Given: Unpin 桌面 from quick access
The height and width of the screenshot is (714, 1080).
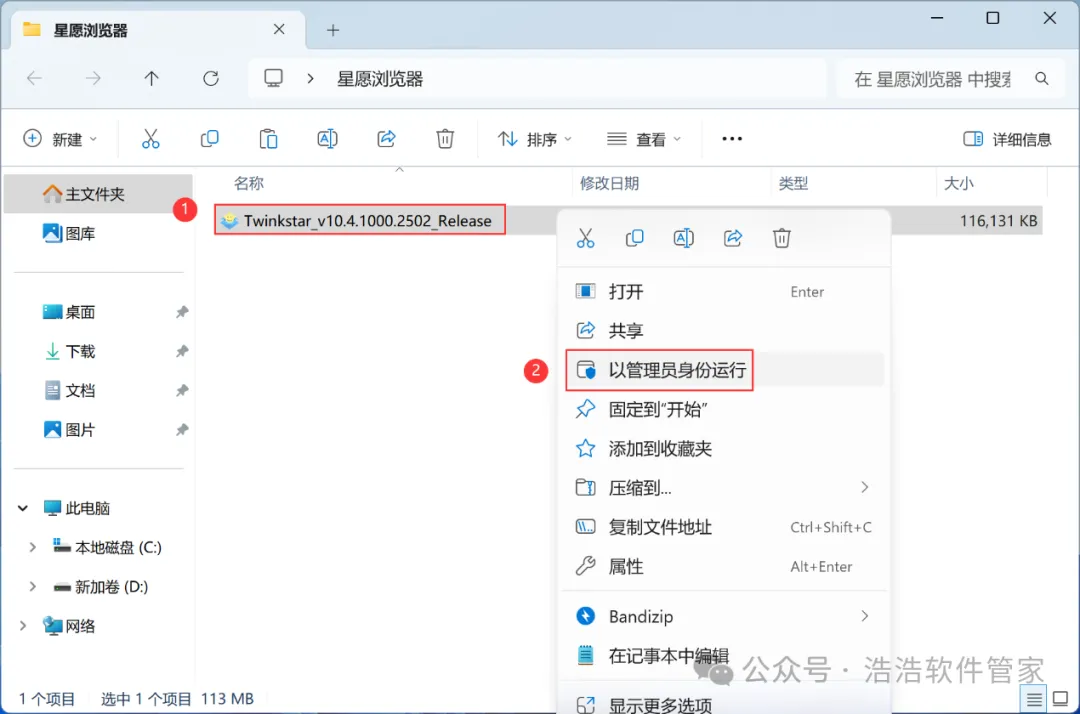Looking at the screenshot, I should coord(182,313).
